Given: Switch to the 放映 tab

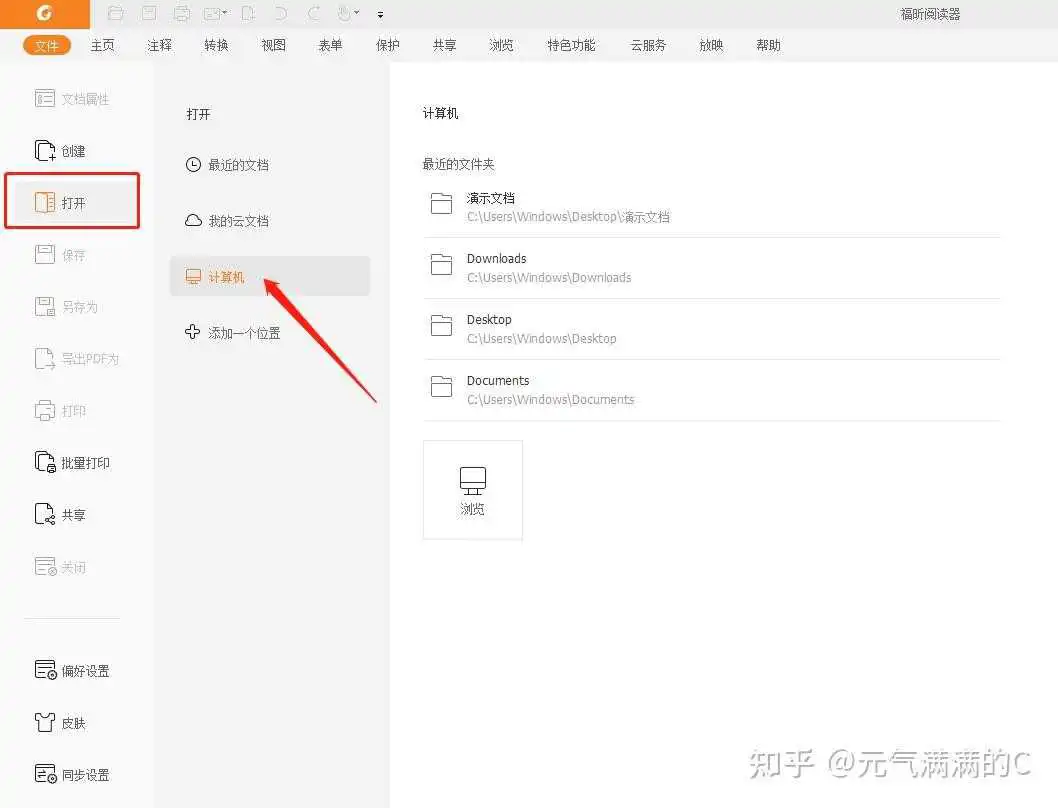Looking at the screenshot, I should pos(711,45).
